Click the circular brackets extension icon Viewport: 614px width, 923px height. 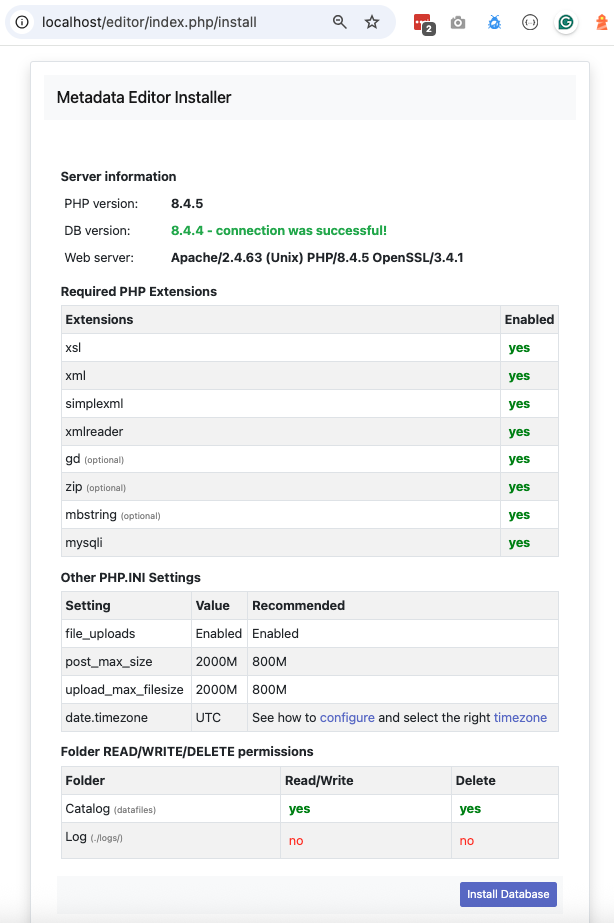tap(530, 22)
